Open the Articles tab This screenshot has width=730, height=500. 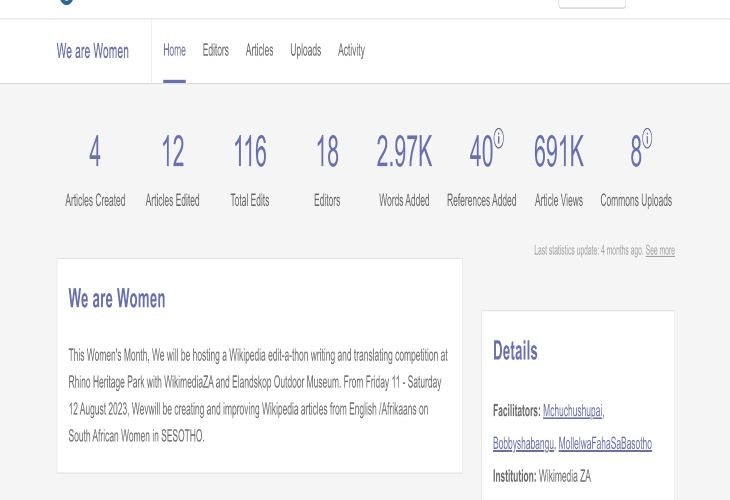[259, 50]
